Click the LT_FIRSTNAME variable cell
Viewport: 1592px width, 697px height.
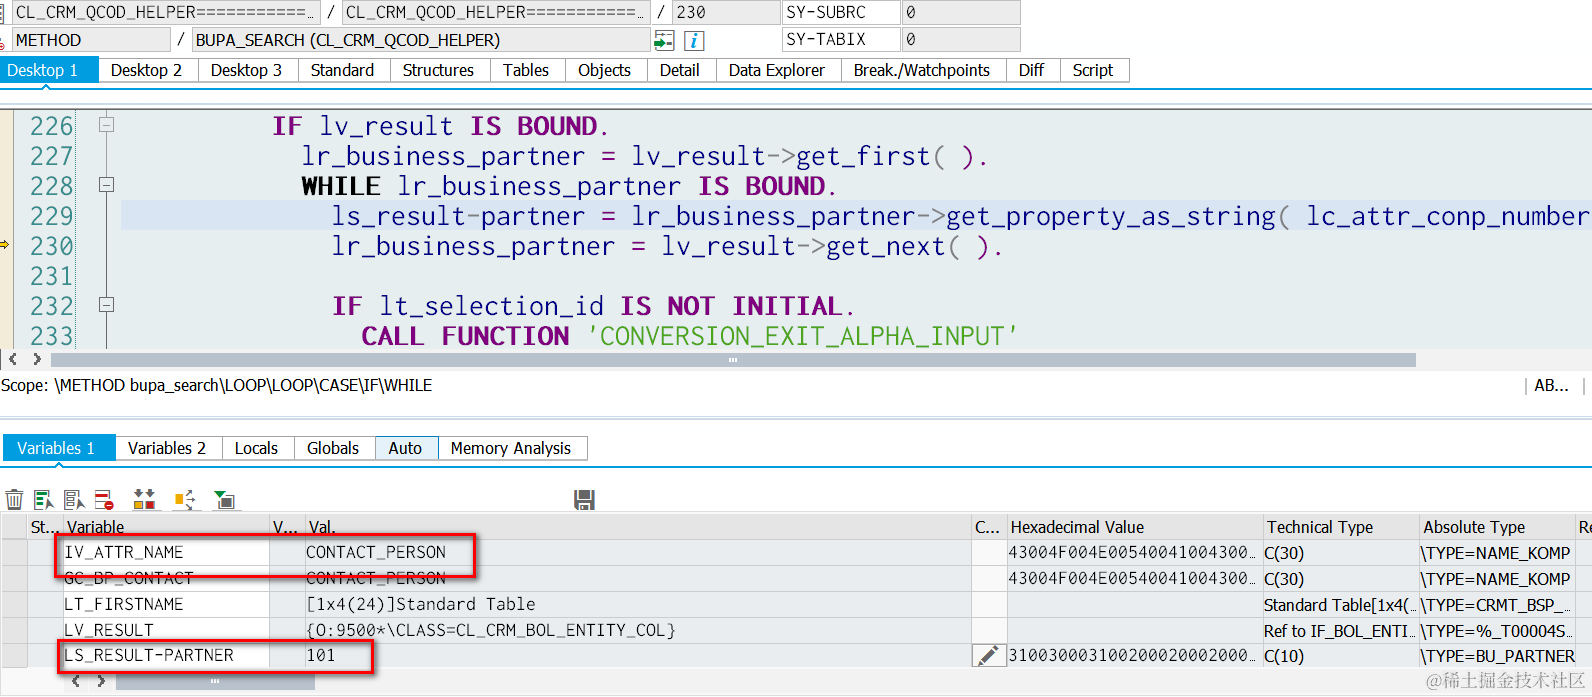coord(166,604)
